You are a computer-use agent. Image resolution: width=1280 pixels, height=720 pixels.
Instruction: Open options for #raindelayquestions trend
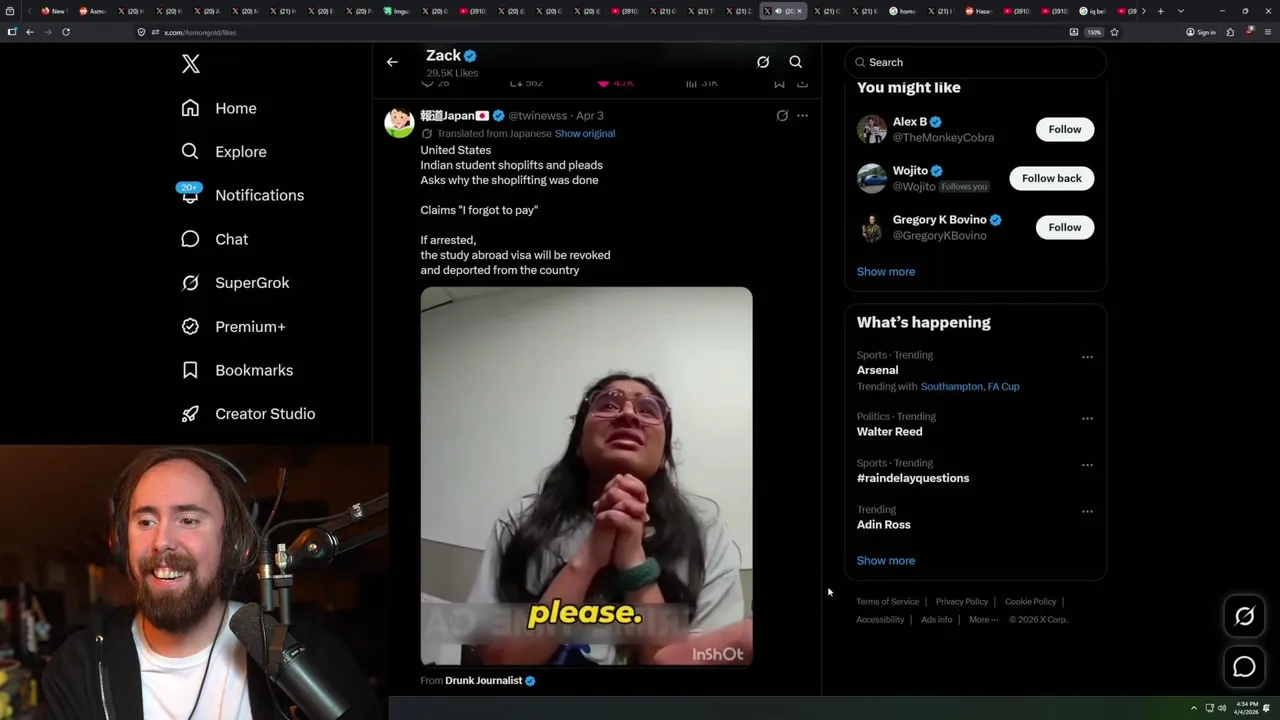pos(1087,465)
